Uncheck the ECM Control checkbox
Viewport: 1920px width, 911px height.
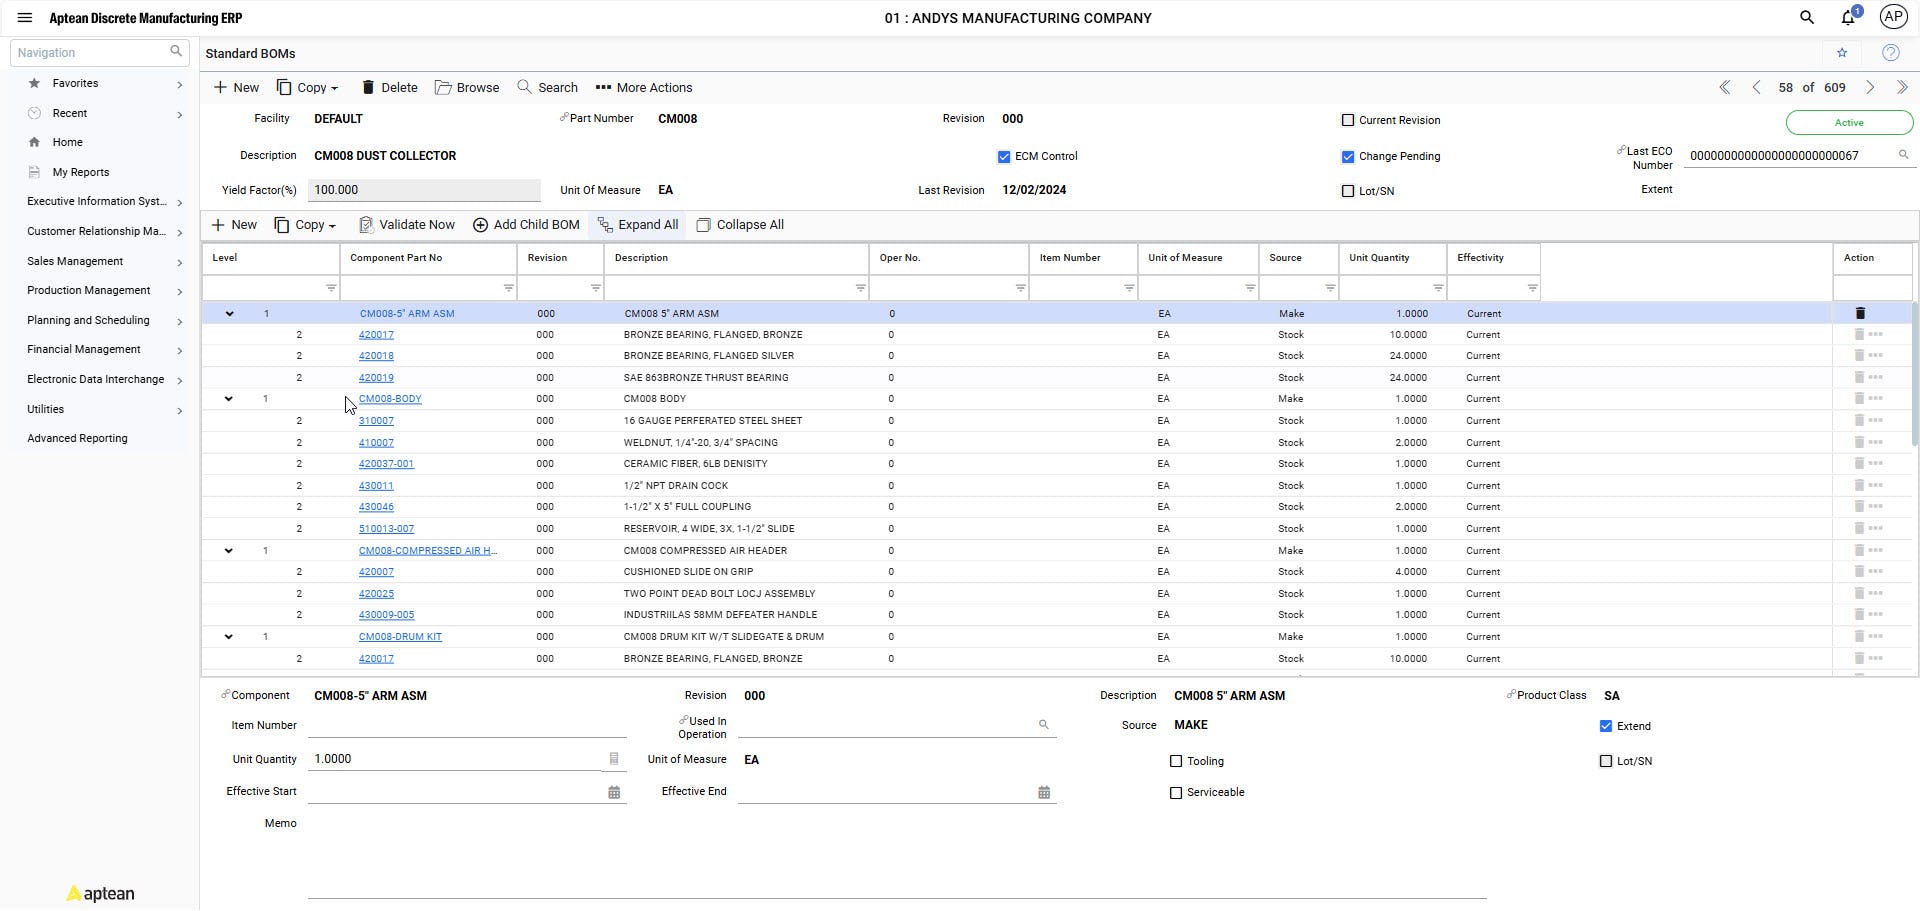pos(1004,156)
